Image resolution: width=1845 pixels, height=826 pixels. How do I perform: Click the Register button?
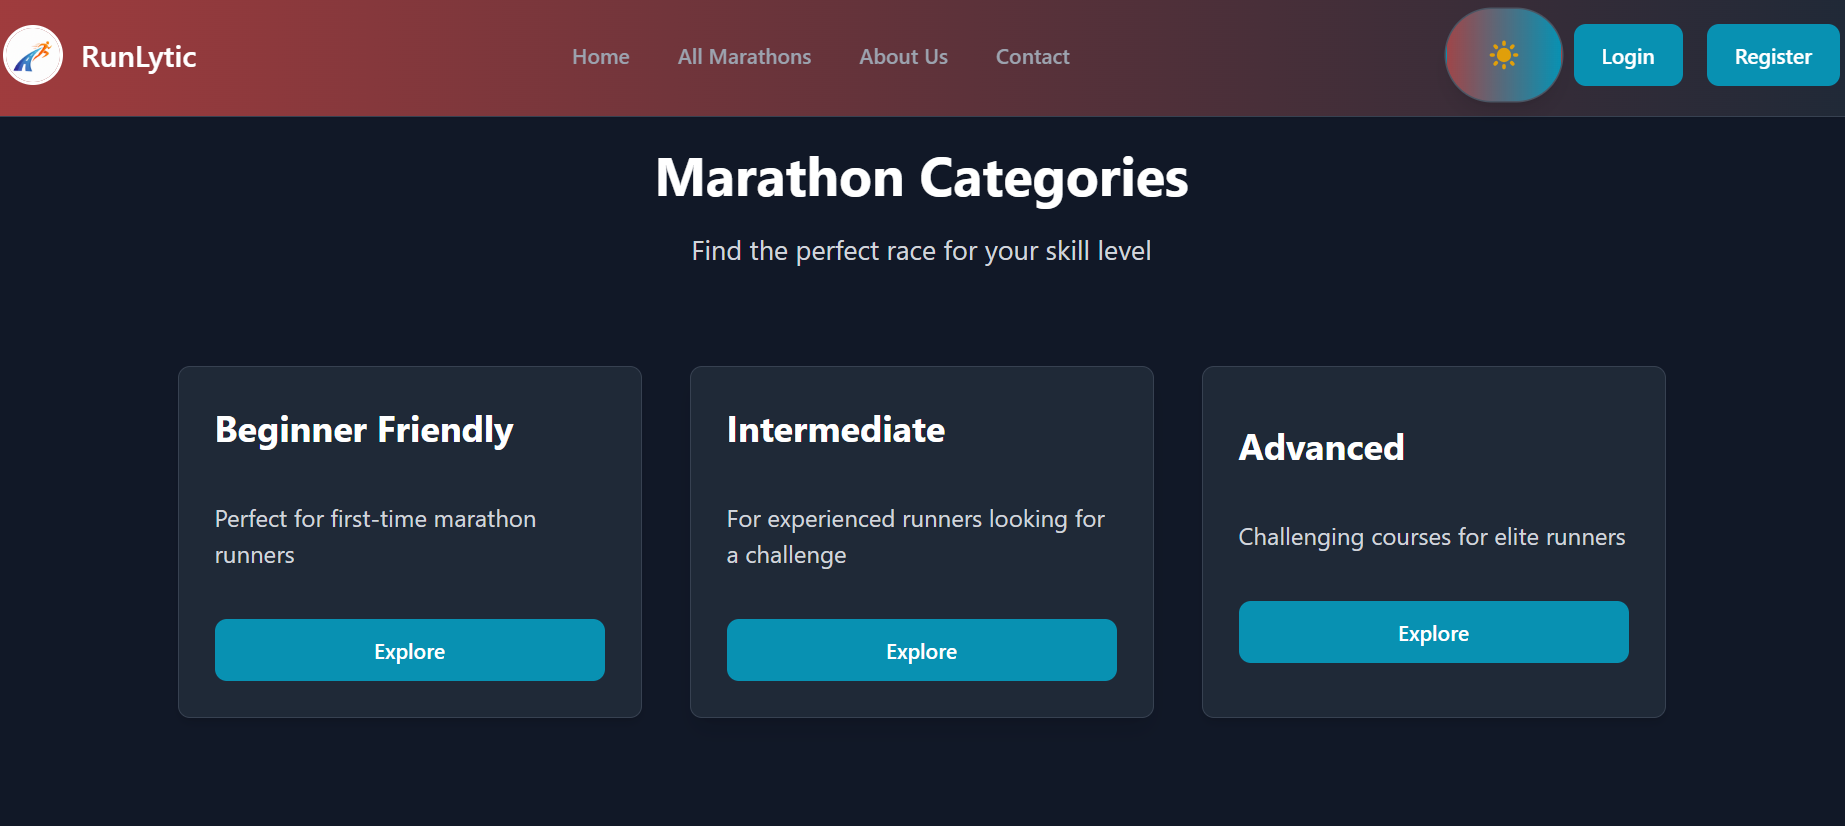tap(1773, 55)
